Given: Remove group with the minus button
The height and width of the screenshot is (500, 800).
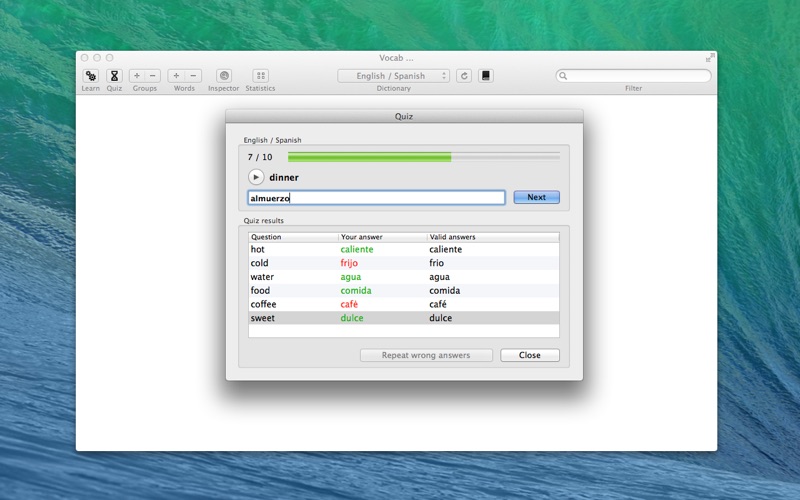Looking at the screenshot, I should coord(153,76).
